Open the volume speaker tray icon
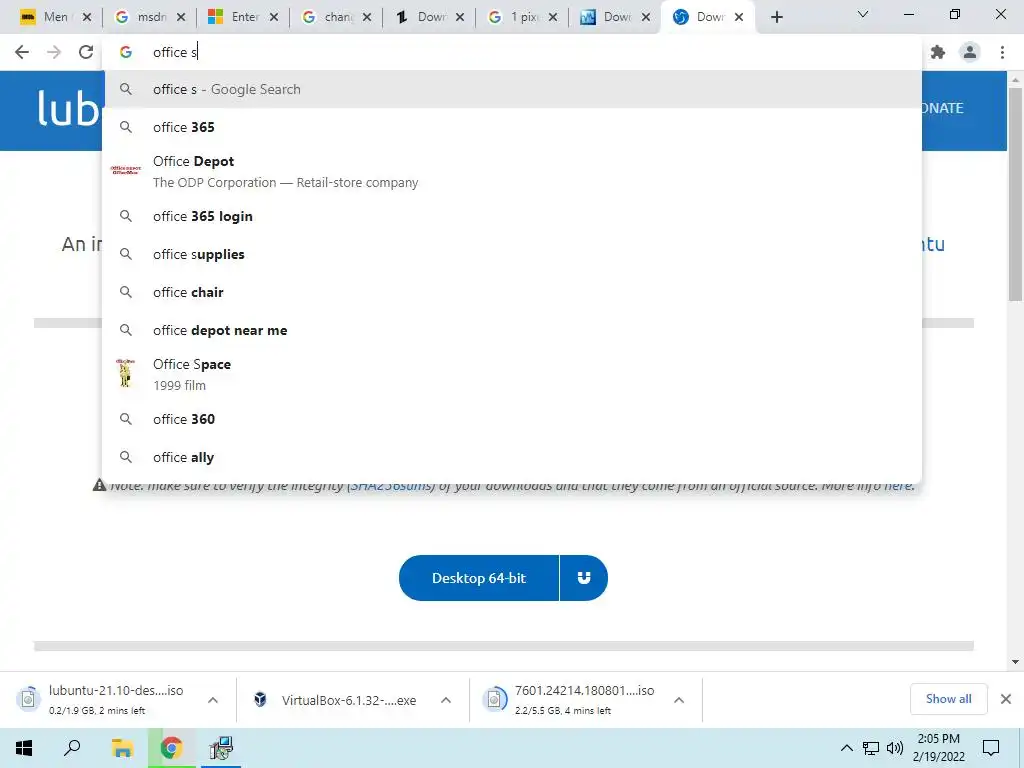Image resolution: width=1024 pixels, height=768 pixels. pyautogui.click(x=895, y=748)
